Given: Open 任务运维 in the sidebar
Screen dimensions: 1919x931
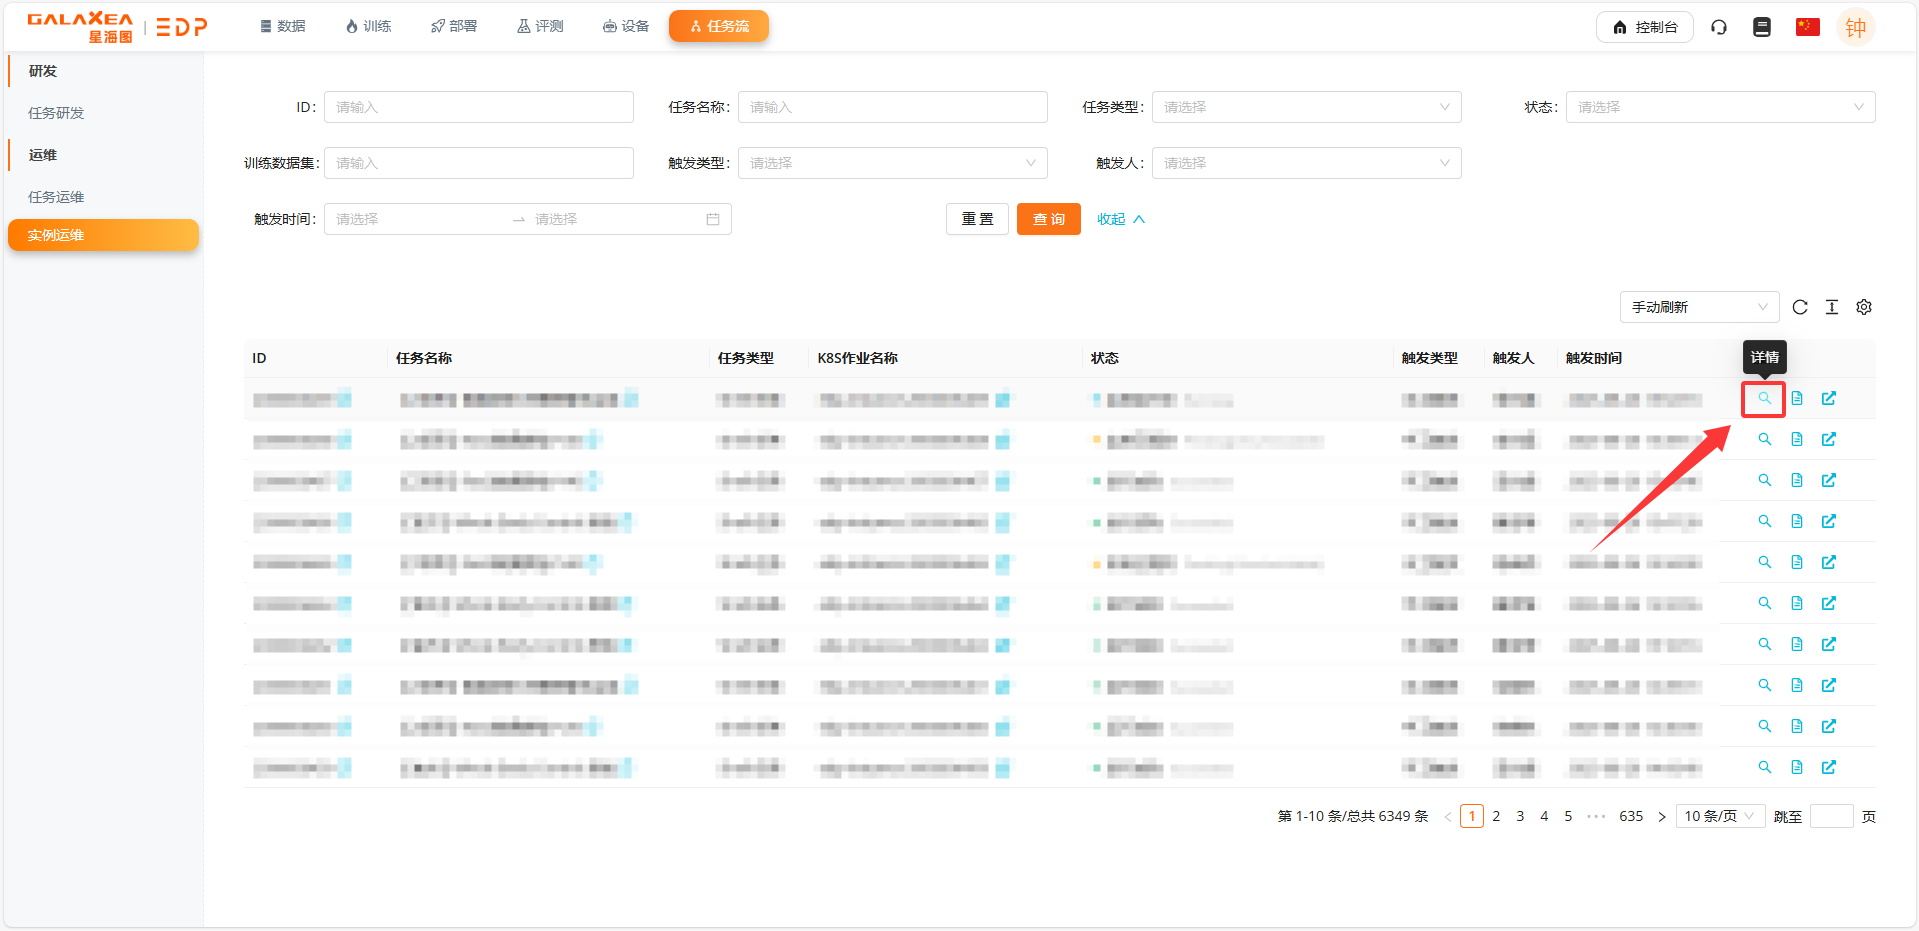Looking at the screenshot, I should coord(56,198).
